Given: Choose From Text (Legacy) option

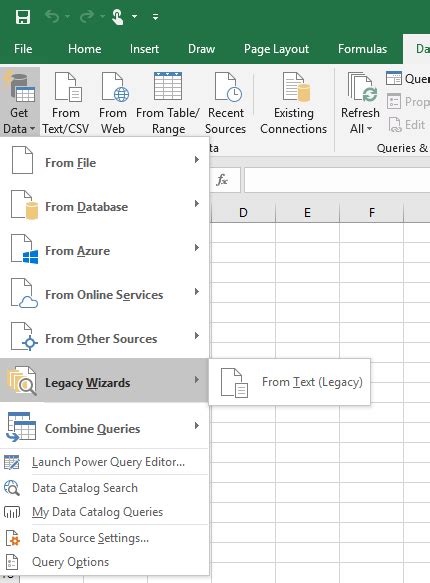Looking at the screenshot, I should 290,382.
